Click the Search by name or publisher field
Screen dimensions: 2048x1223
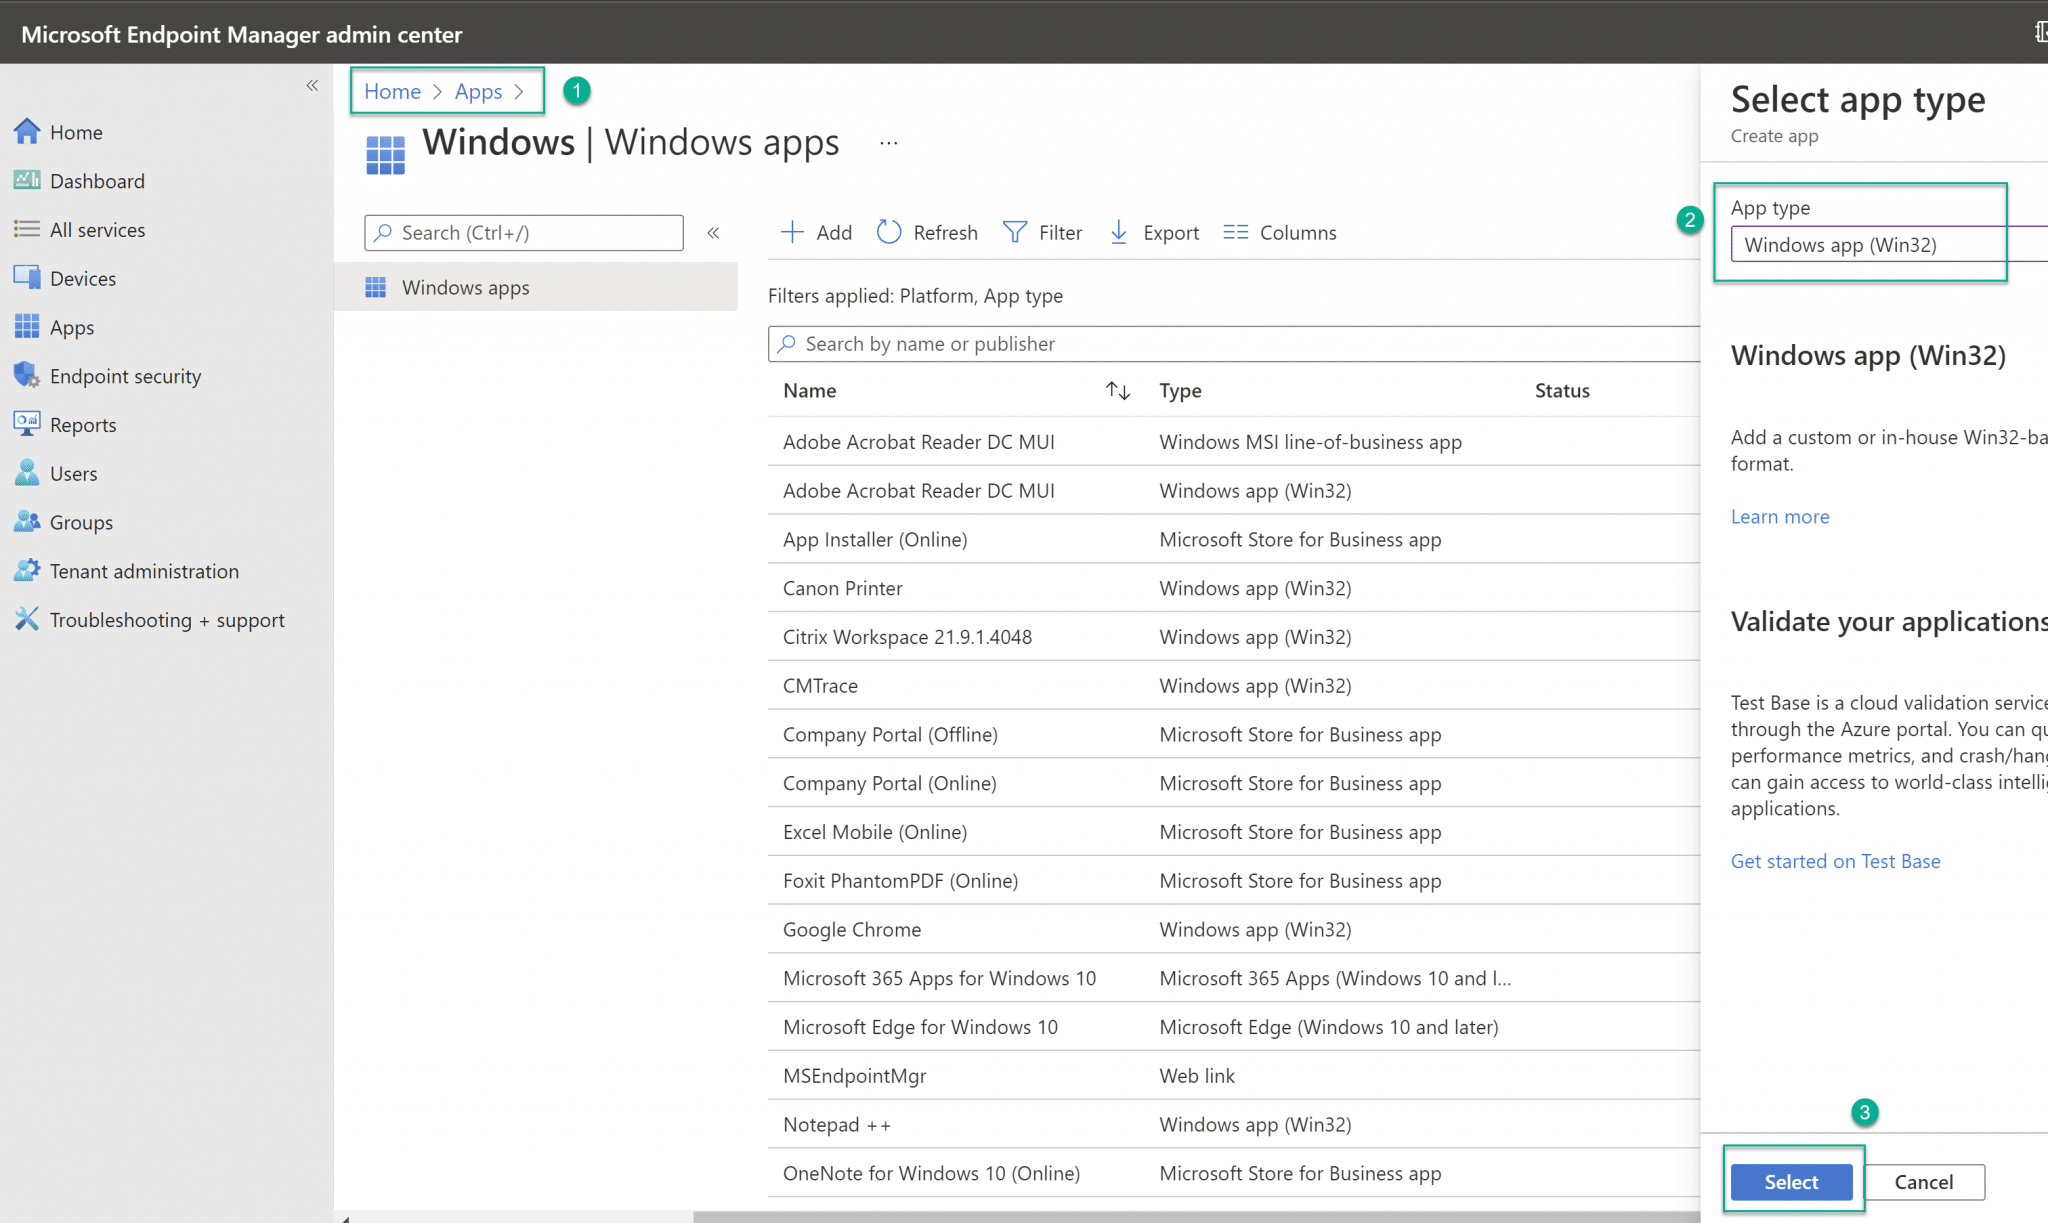tap(1234, 344)
